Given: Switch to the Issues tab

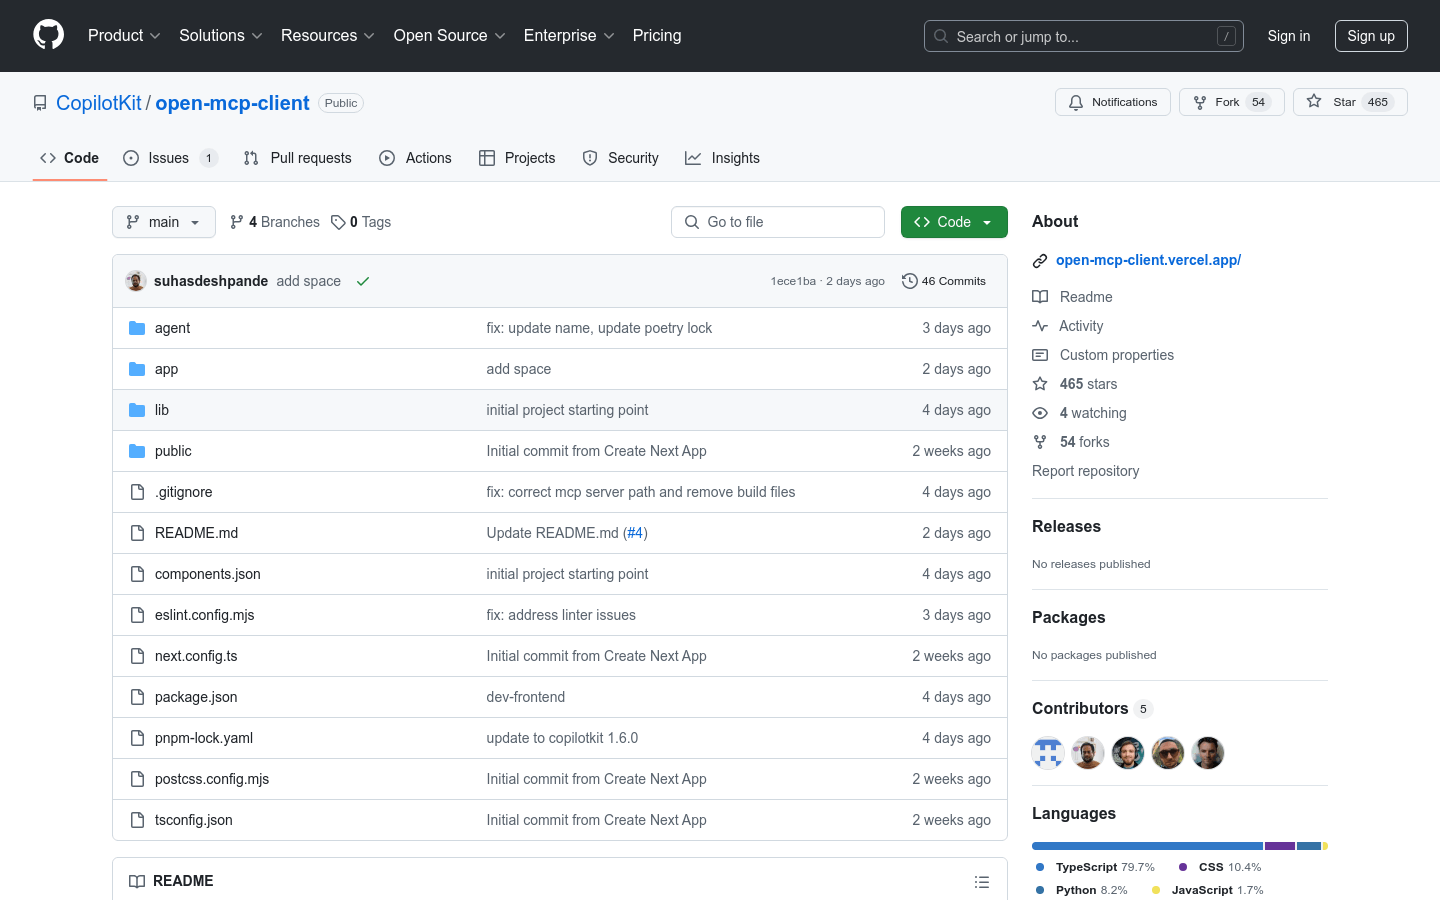Looking at the screenshot, I should click(170, 157).
